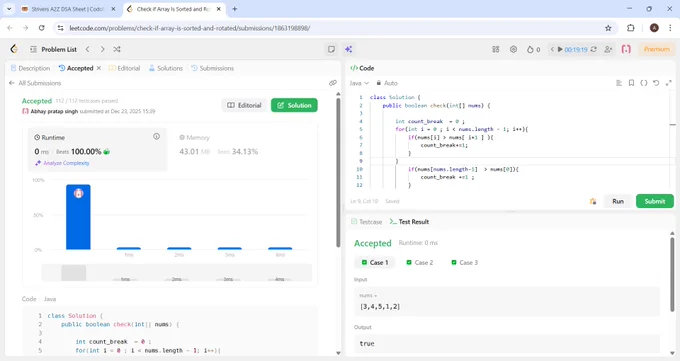This screenshot has height=361, width=680.
Task: Switch to the Description tab
Action: 30,68
